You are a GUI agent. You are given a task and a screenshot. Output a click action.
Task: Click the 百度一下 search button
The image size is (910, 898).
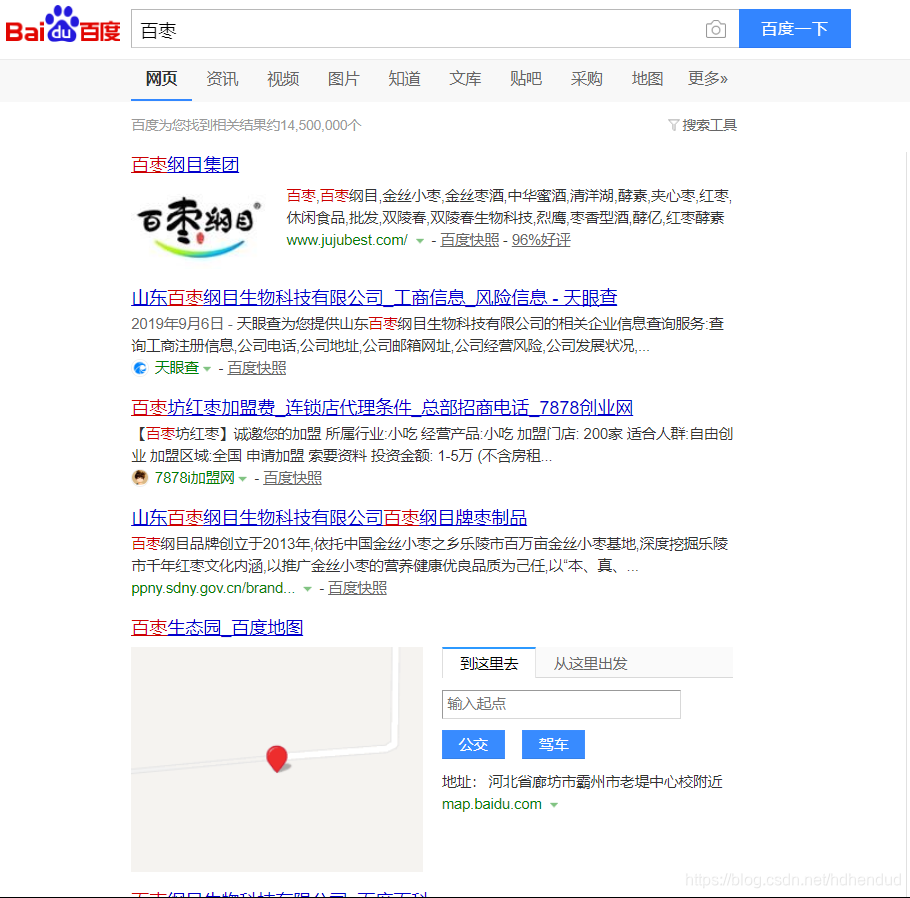(x=795, y=28)
